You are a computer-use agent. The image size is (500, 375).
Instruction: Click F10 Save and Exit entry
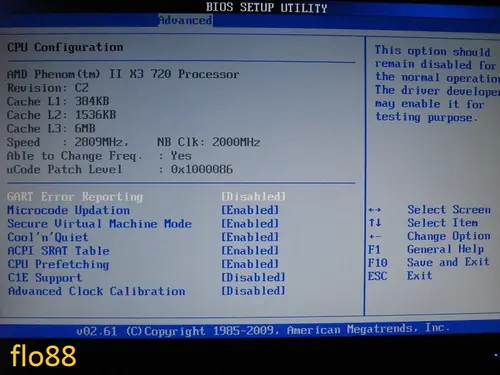click(429, 262)
